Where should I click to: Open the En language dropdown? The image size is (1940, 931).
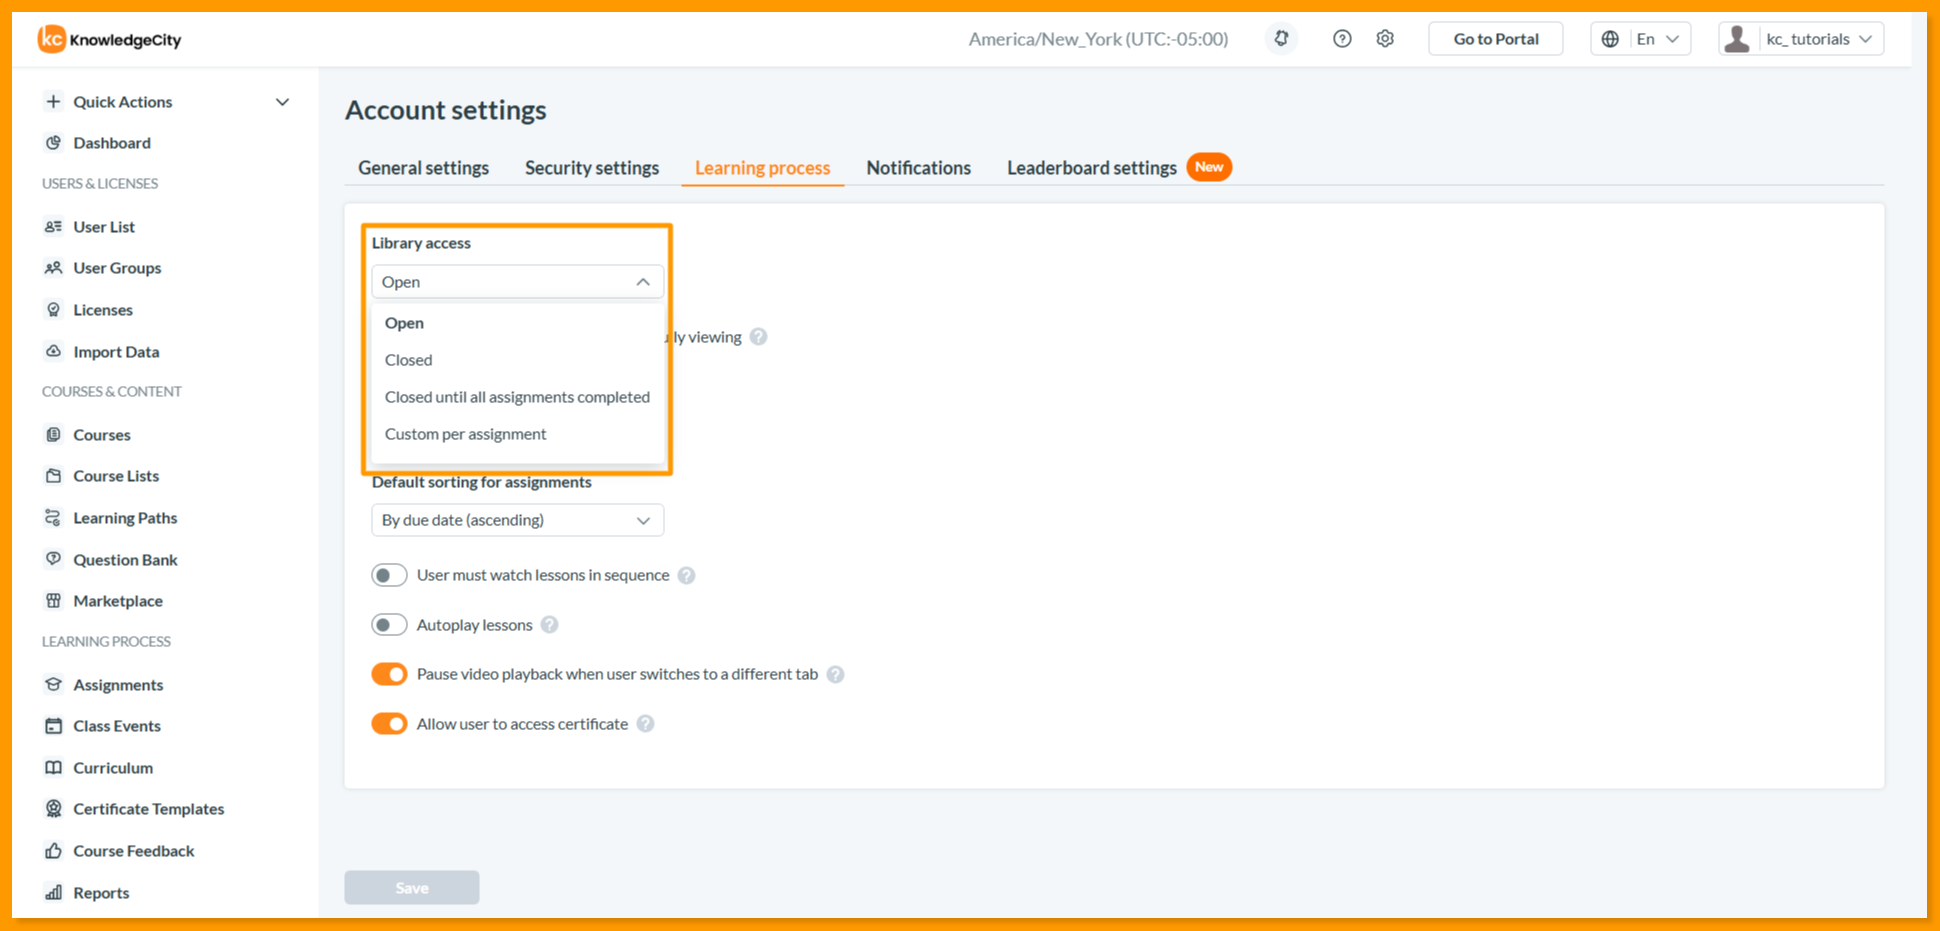tap(1641, 39)
